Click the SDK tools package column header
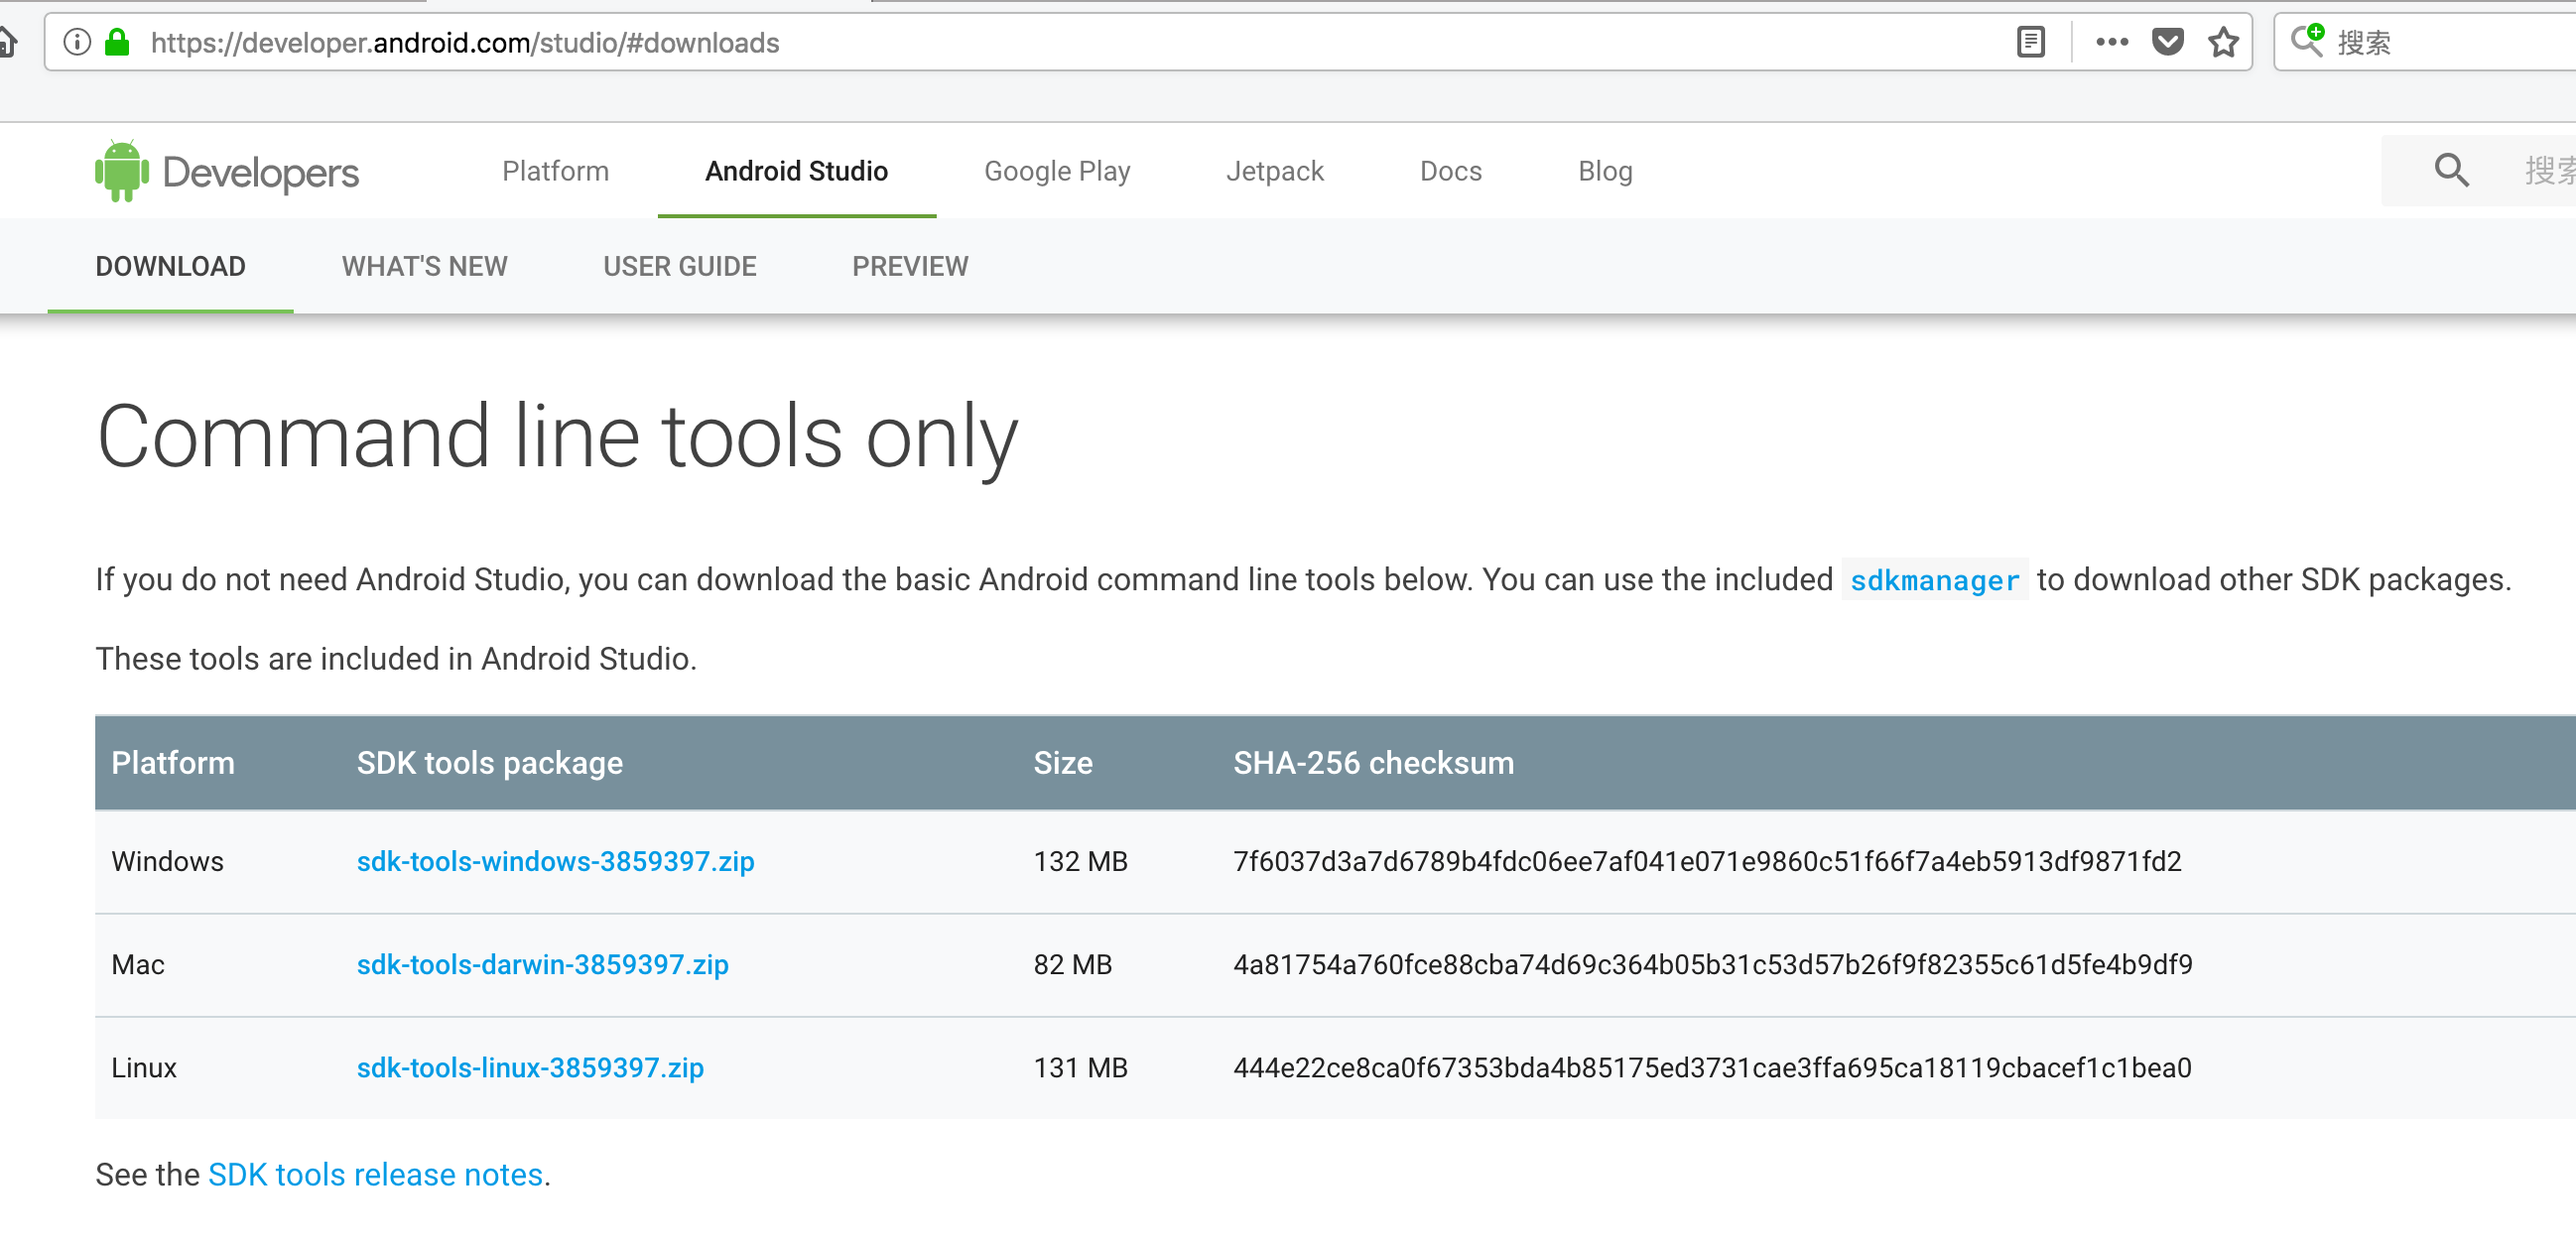The height and width of the screenshot is (1246, 2576). click(x=490, y=763)
